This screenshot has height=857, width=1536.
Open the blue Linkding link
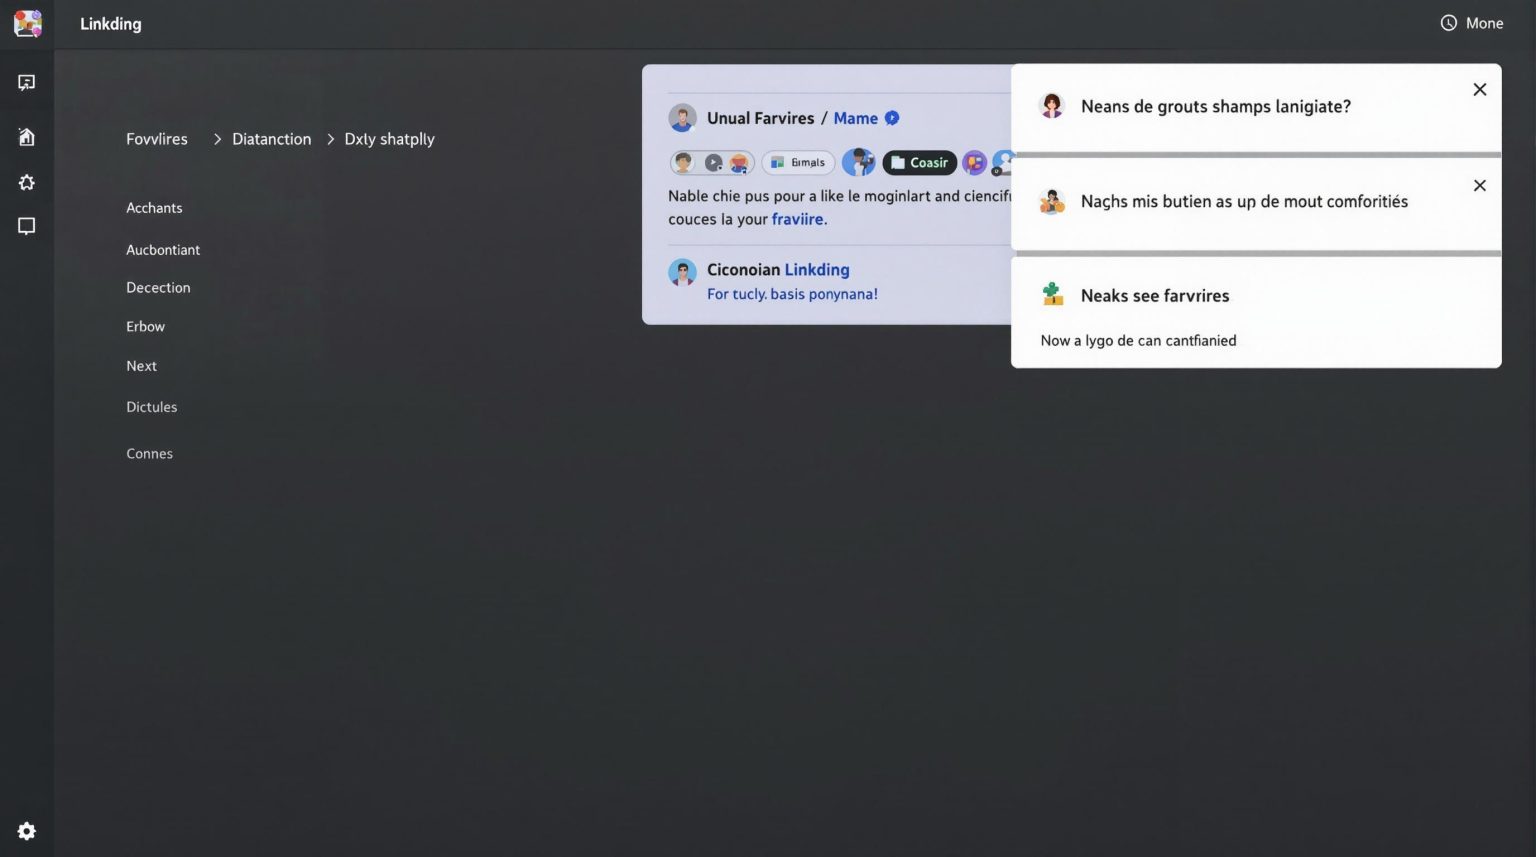point(816,270)
